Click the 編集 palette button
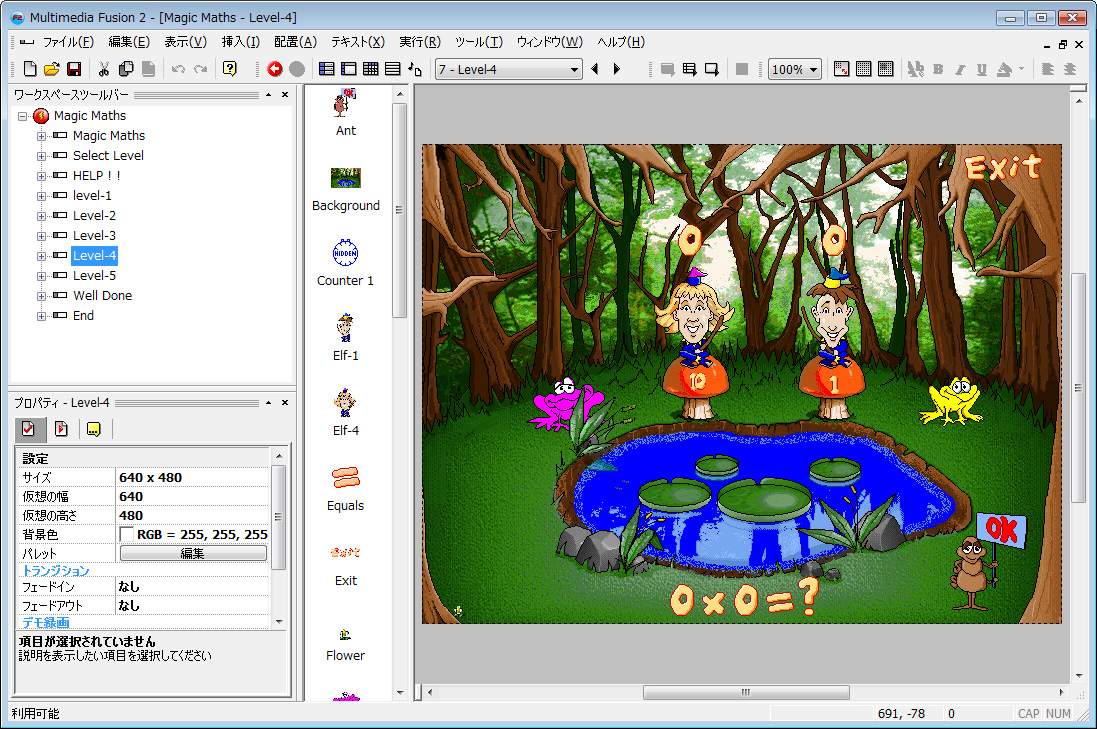The image size is (1097, 729). click(193, 554)
